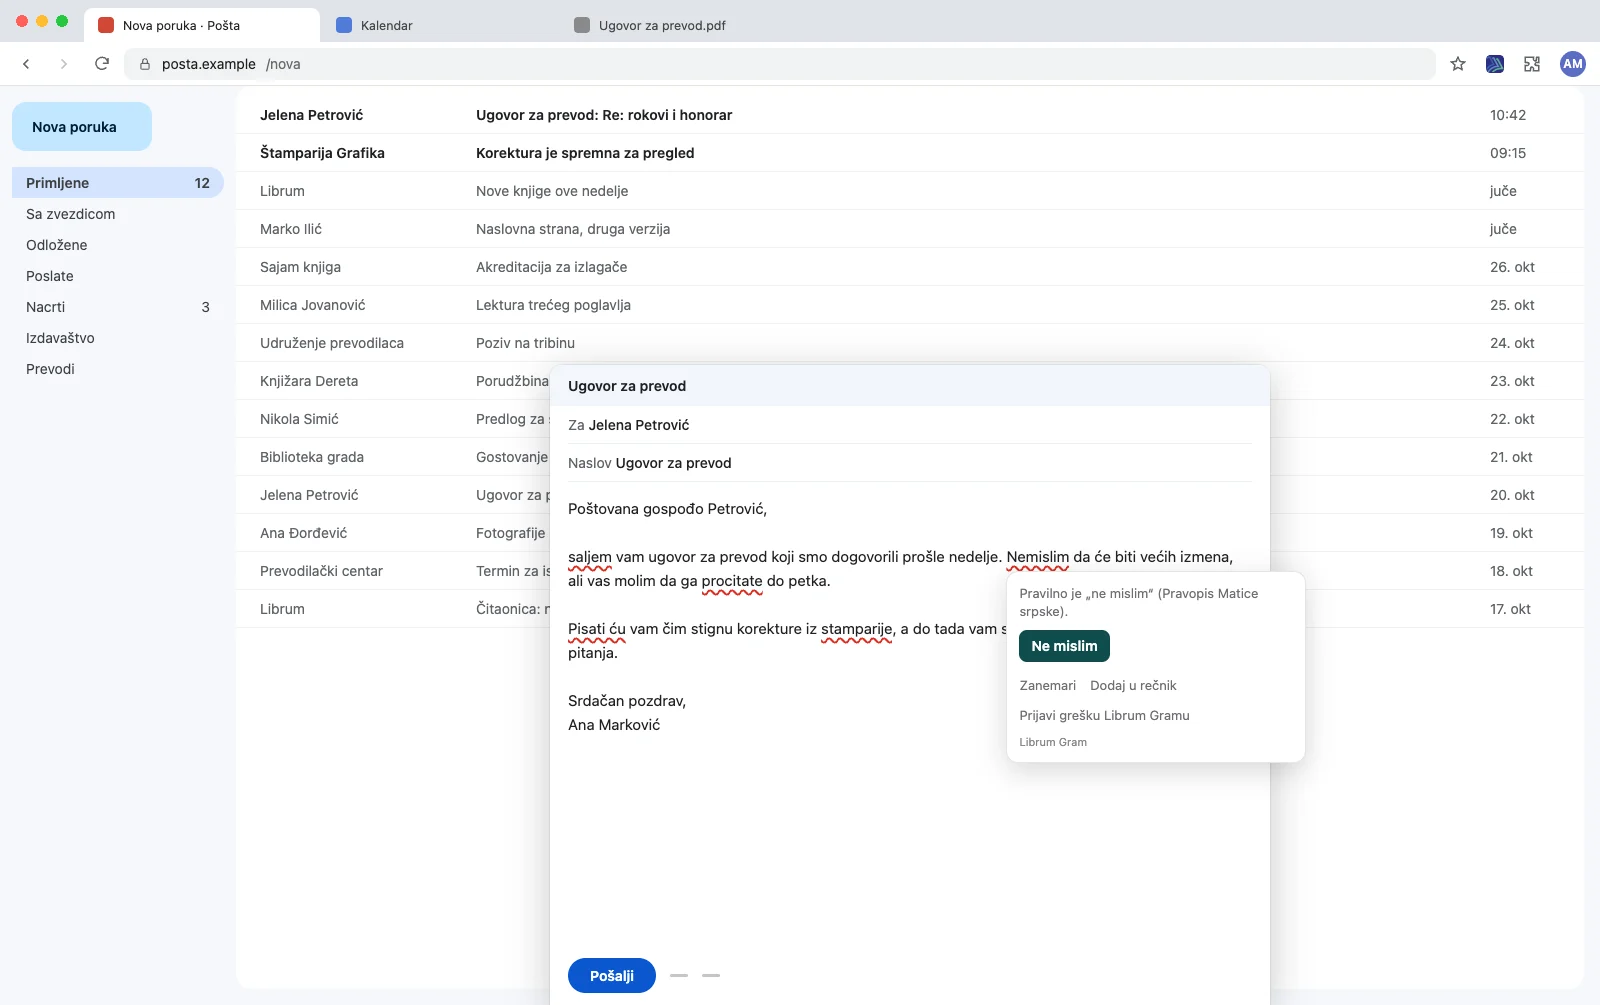Open the Nacrti folder
1600x1005 pixels.
(118, 307)
